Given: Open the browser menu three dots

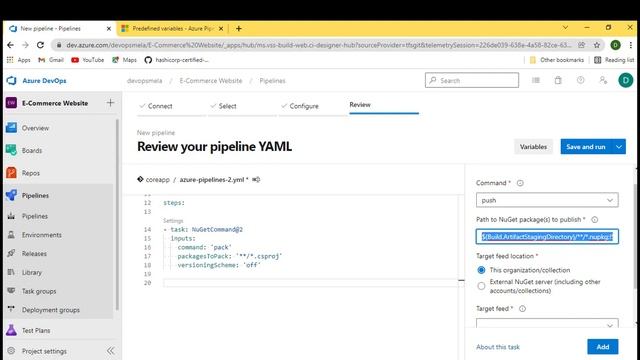Looking at the screenshot, I should click(x=631, y=45).
